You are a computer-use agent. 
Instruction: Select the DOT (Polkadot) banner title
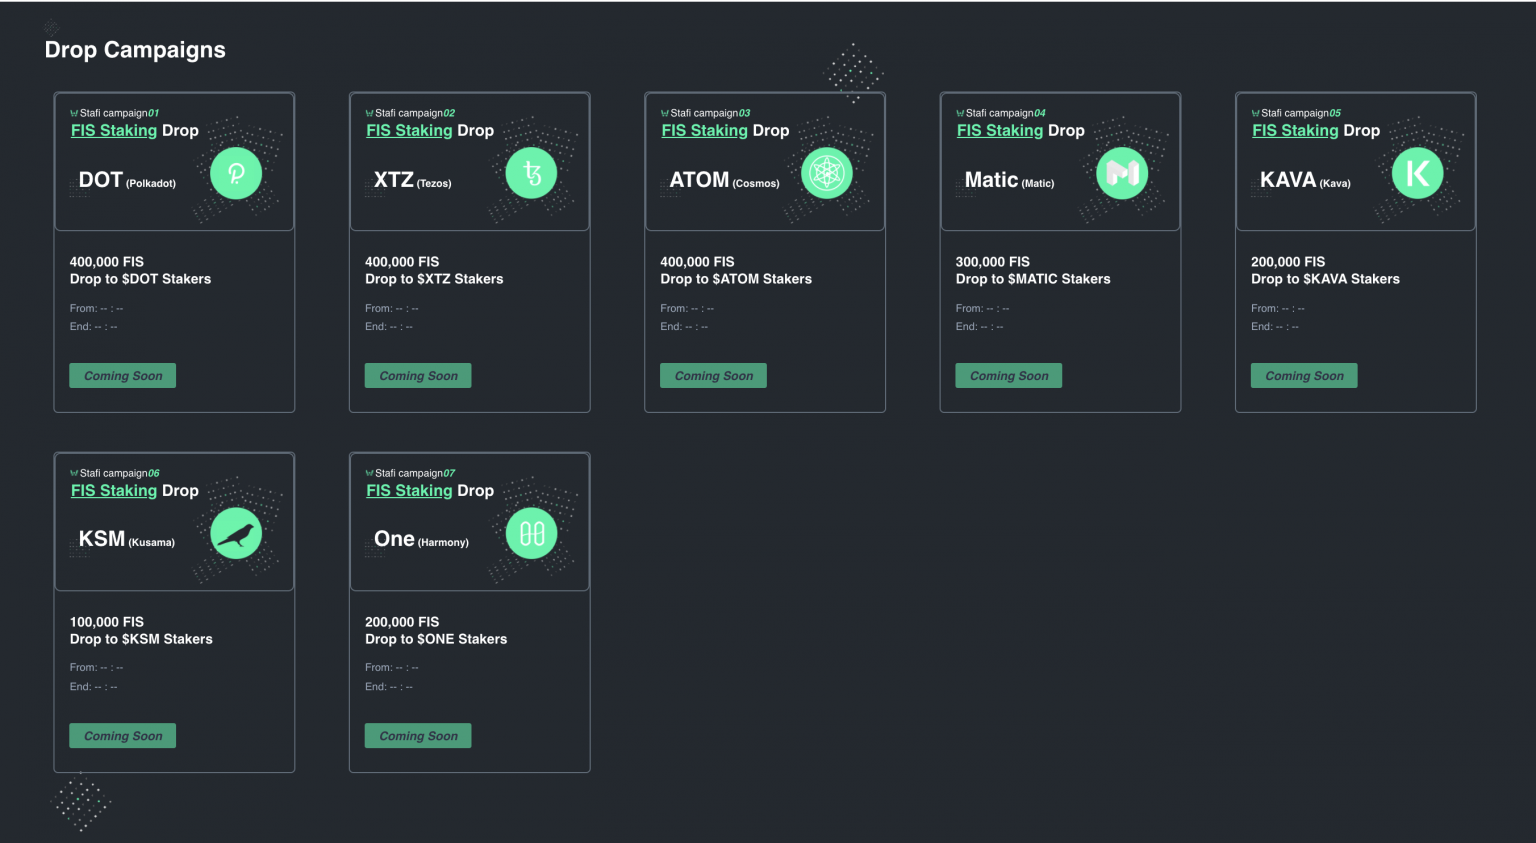tap(127, 180)
